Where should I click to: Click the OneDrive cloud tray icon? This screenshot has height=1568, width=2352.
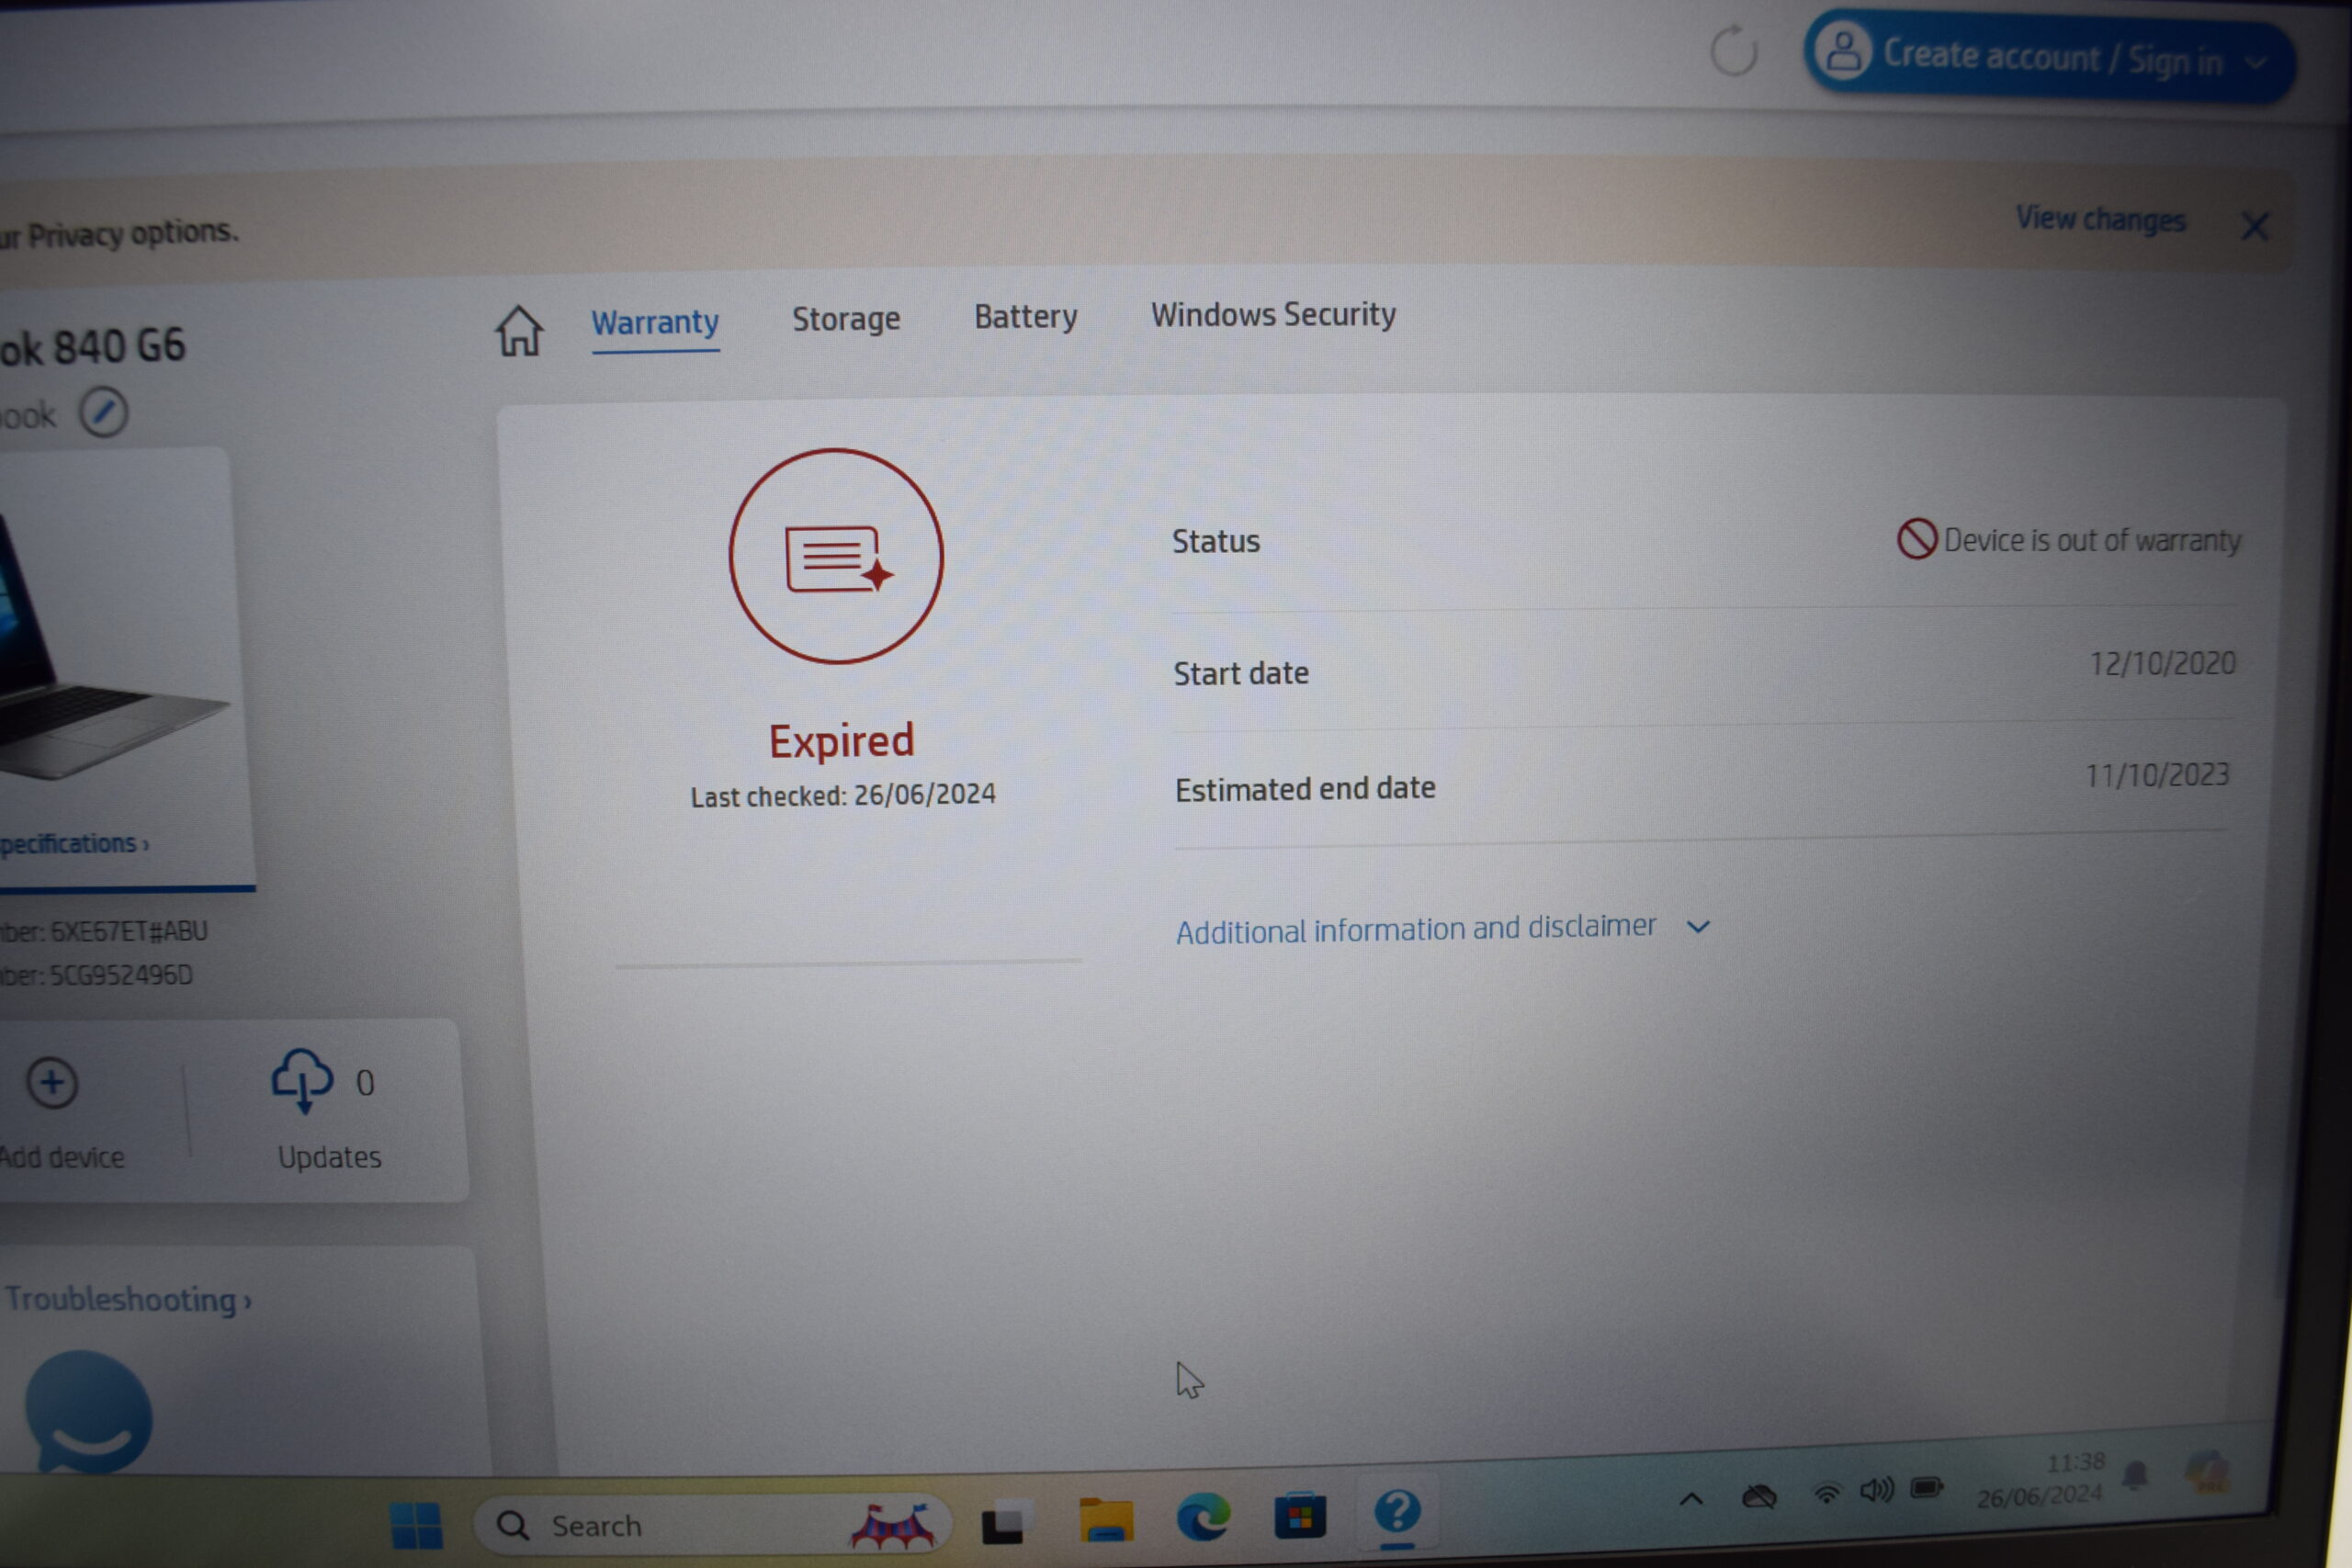point(1759,1496)
